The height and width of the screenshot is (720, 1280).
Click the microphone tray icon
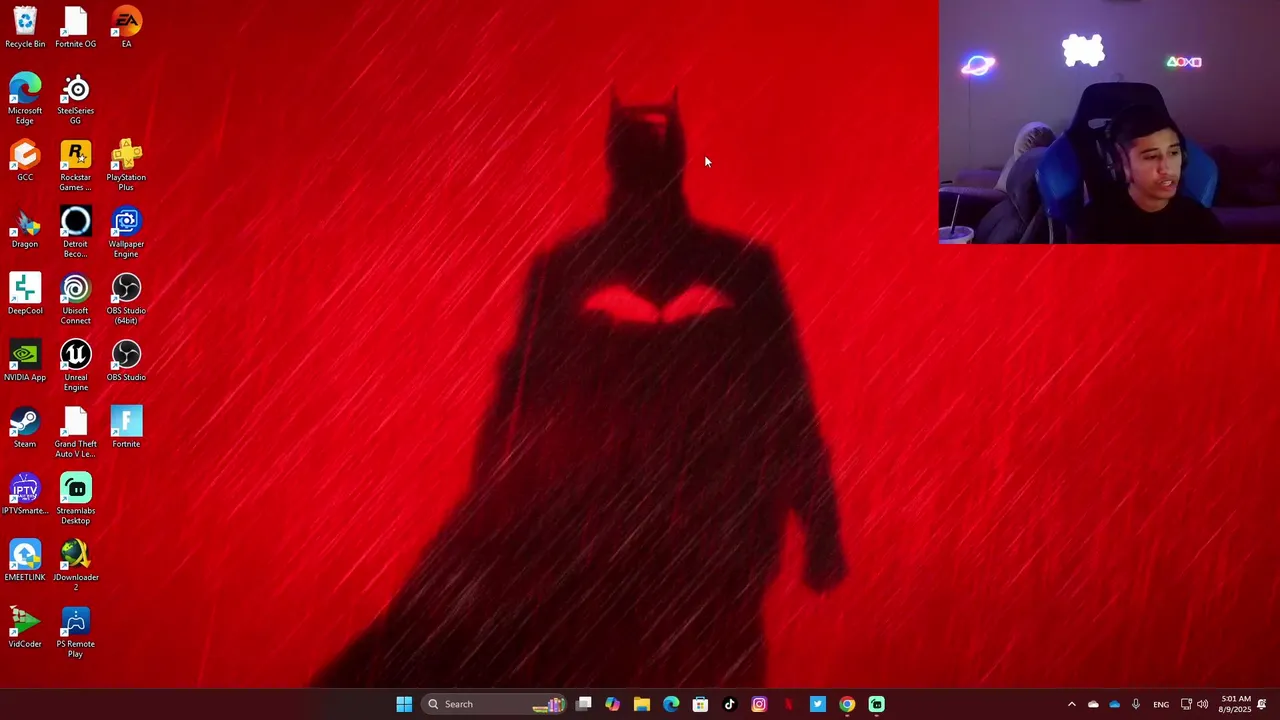pos(1136,704)
